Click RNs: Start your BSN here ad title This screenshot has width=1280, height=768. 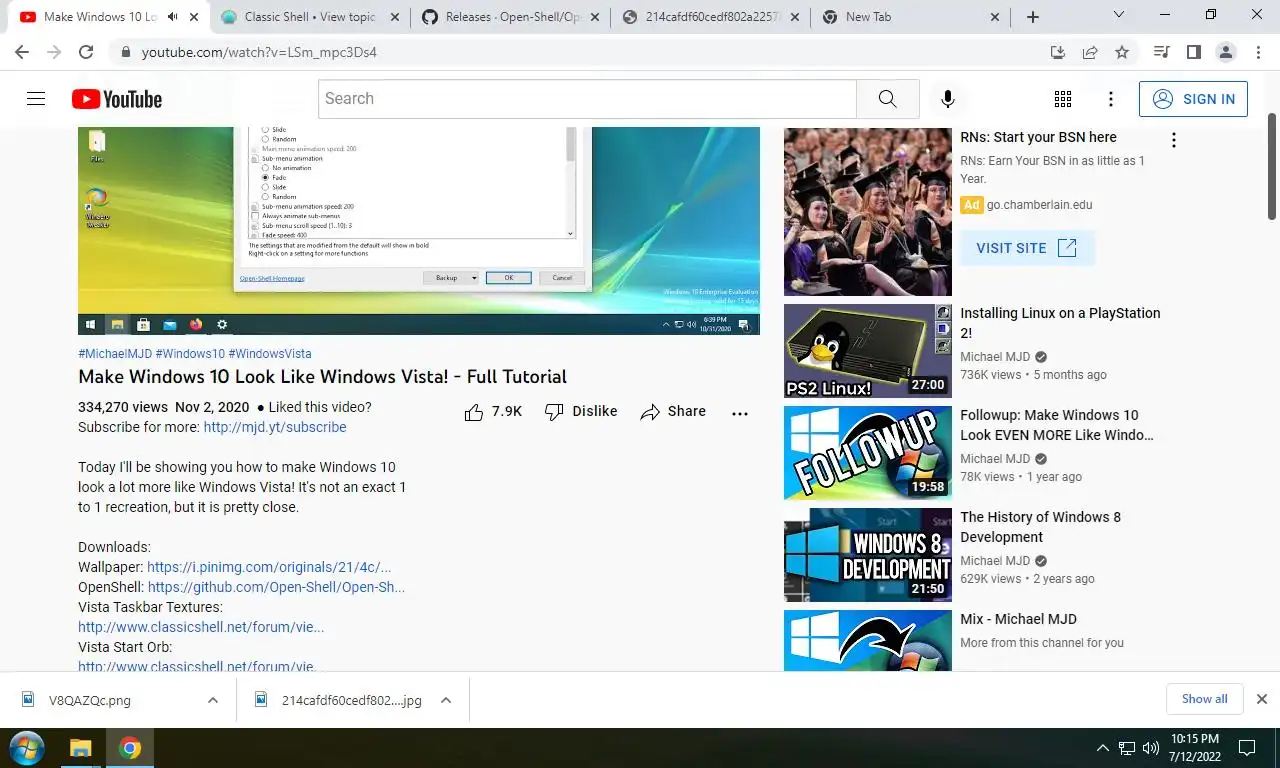(1038, 137)
